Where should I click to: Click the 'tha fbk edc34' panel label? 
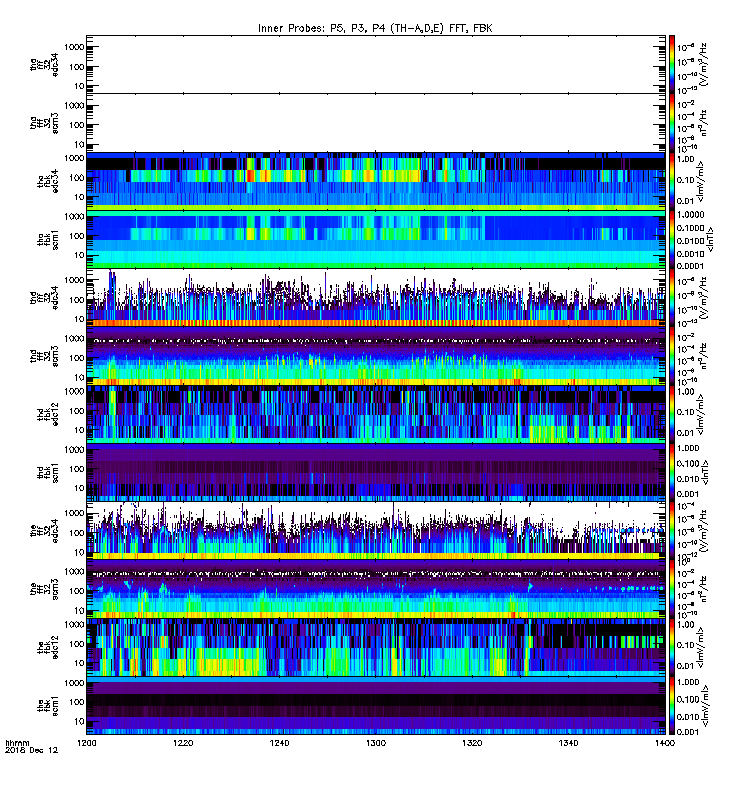48,181
